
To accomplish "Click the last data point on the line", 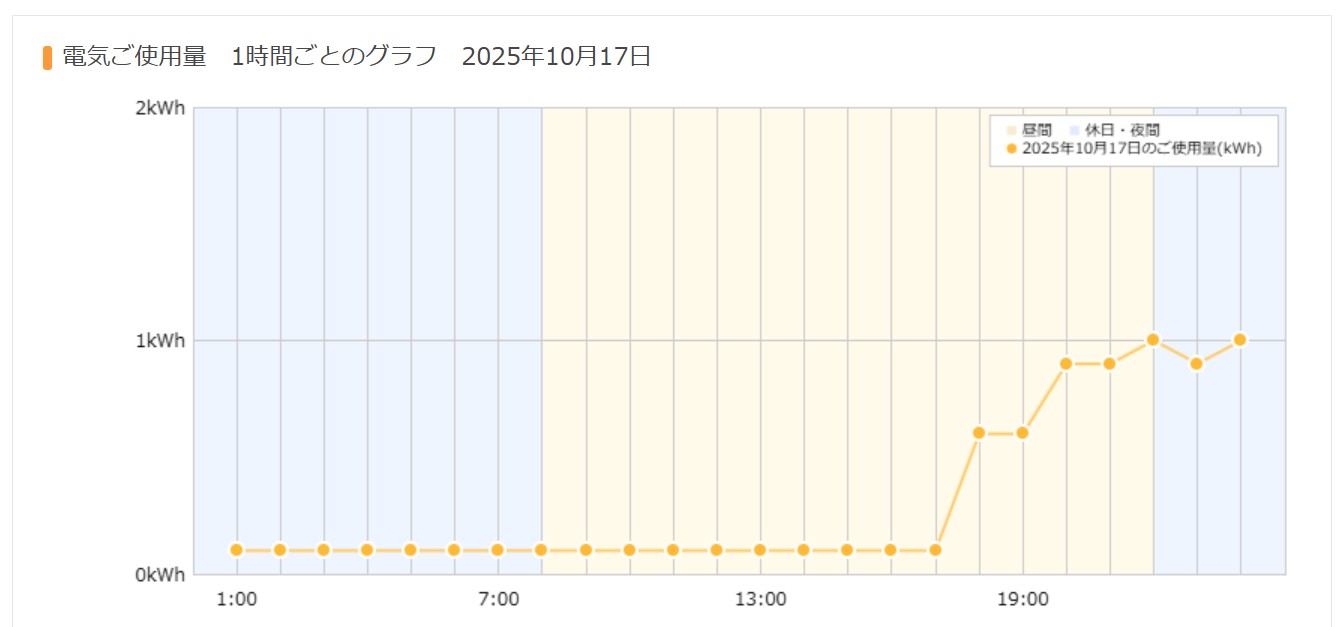I will click(1240, 340).
